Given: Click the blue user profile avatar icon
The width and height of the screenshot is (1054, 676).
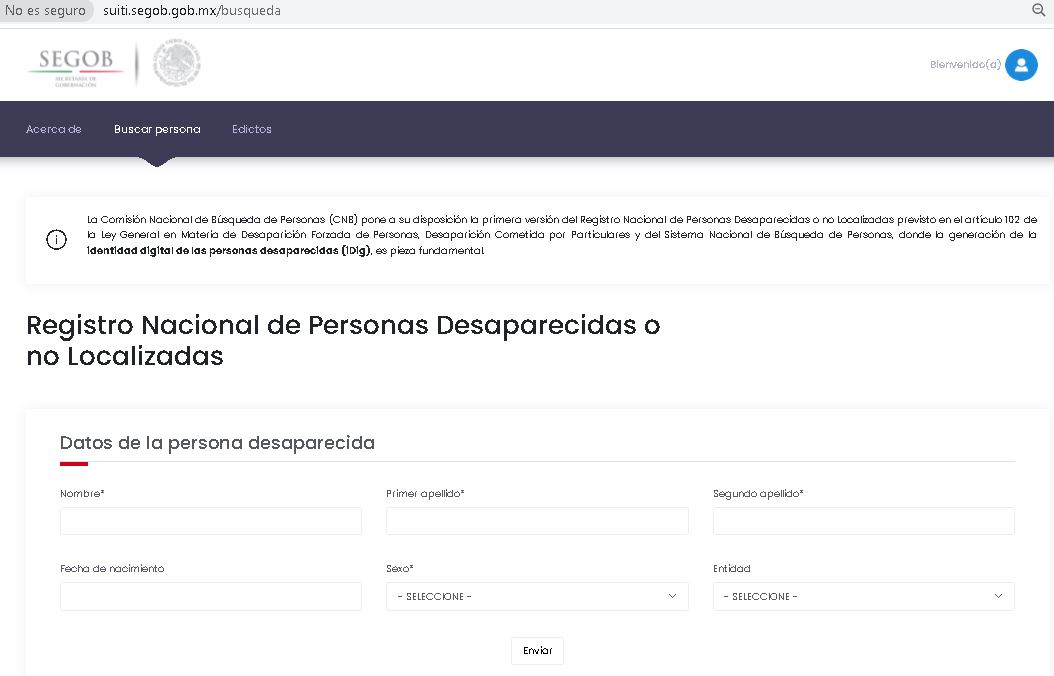Looking at the screenshot, I should pos(1021,65).
